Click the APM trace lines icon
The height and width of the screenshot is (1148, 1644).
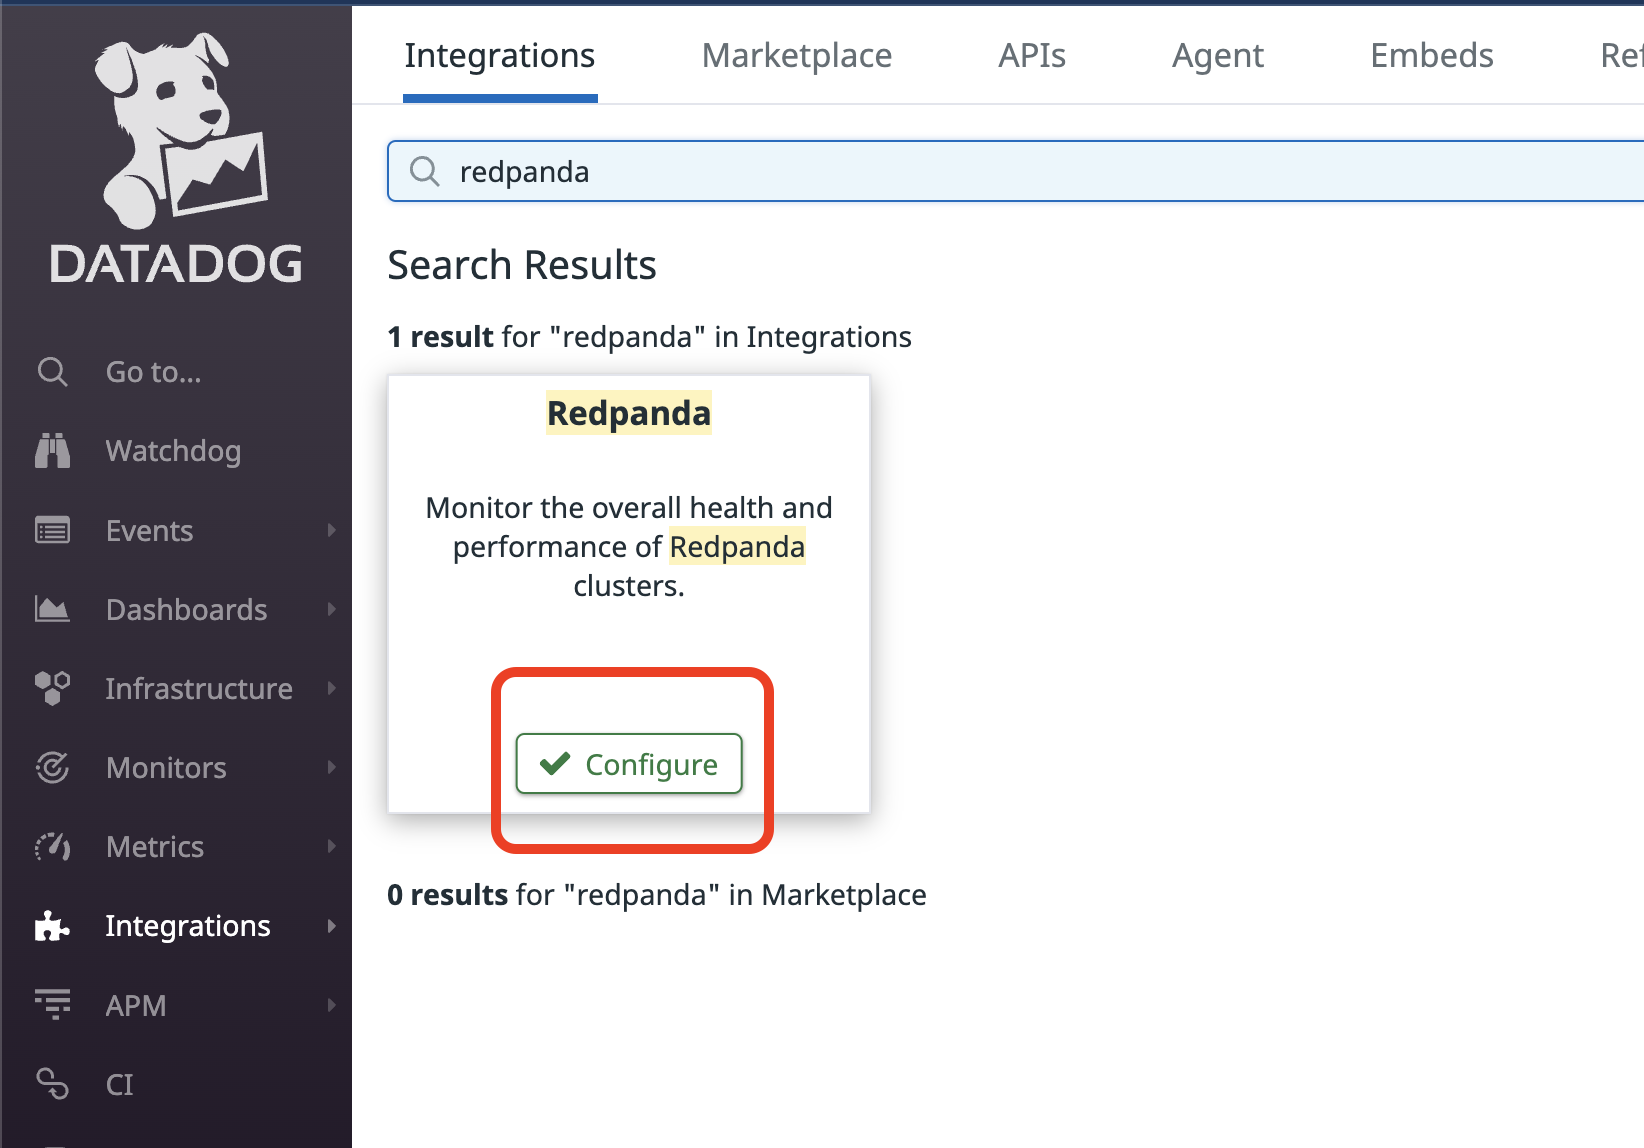point(52,1004)
